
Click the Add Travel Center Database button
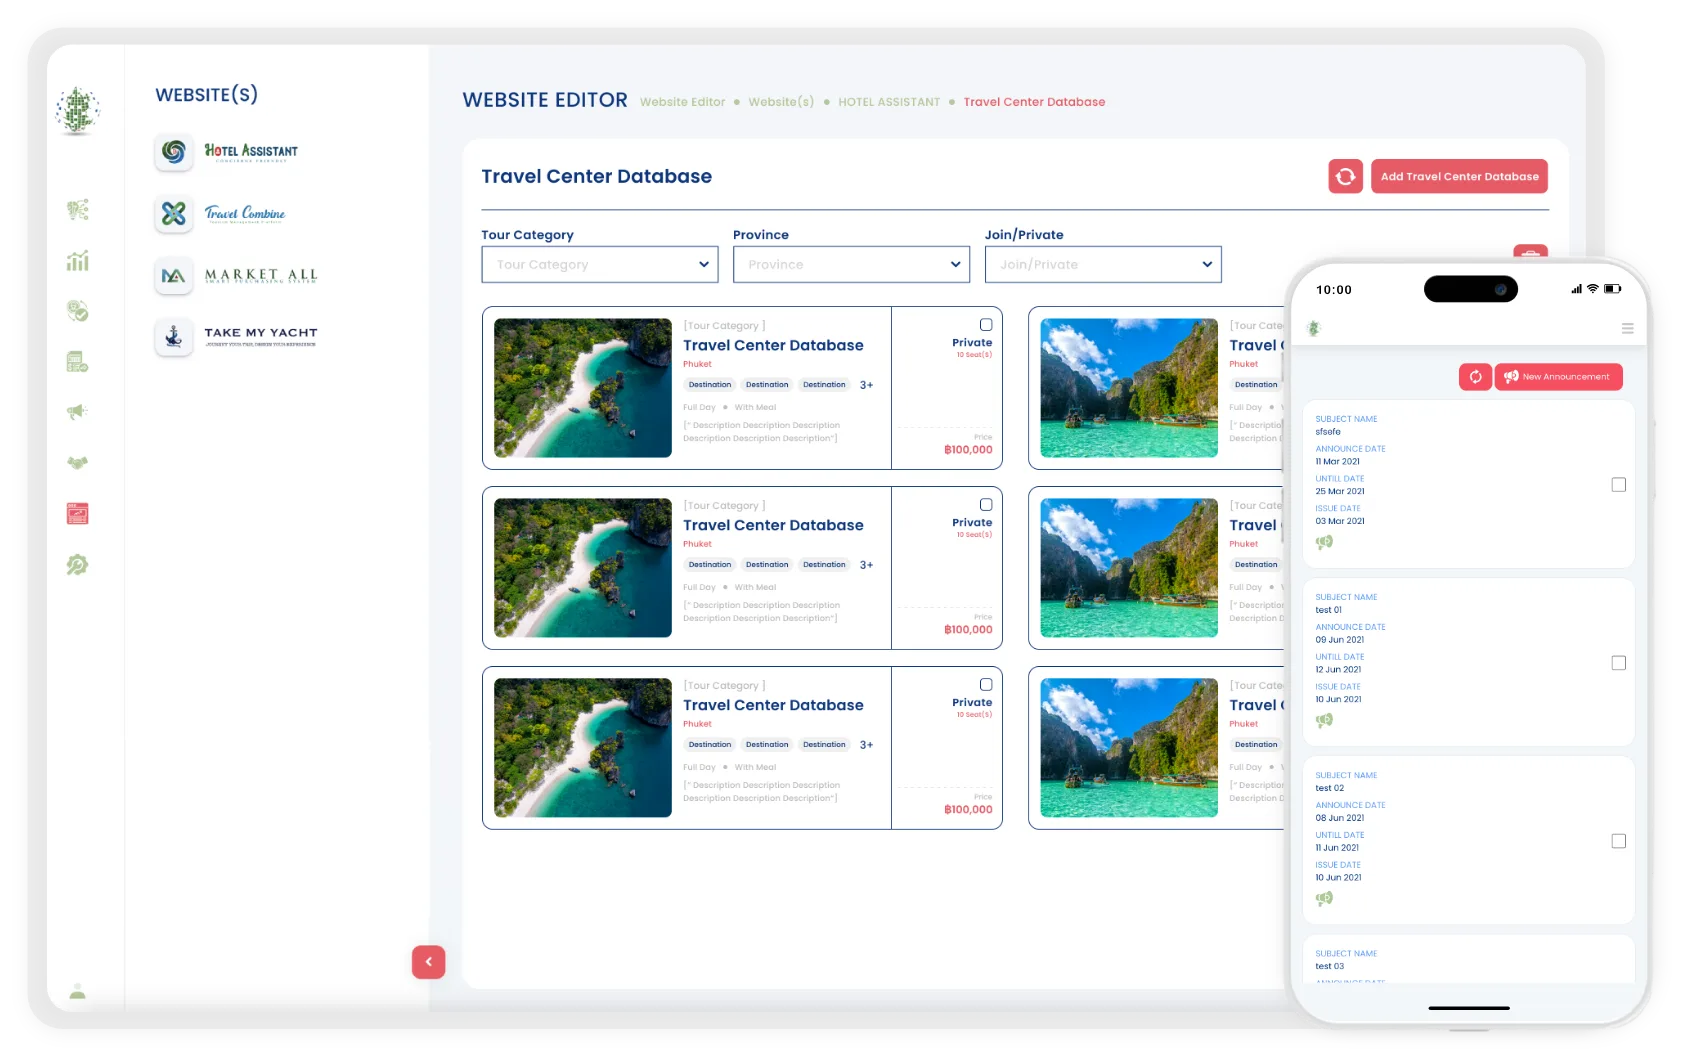coord(1459,176)
